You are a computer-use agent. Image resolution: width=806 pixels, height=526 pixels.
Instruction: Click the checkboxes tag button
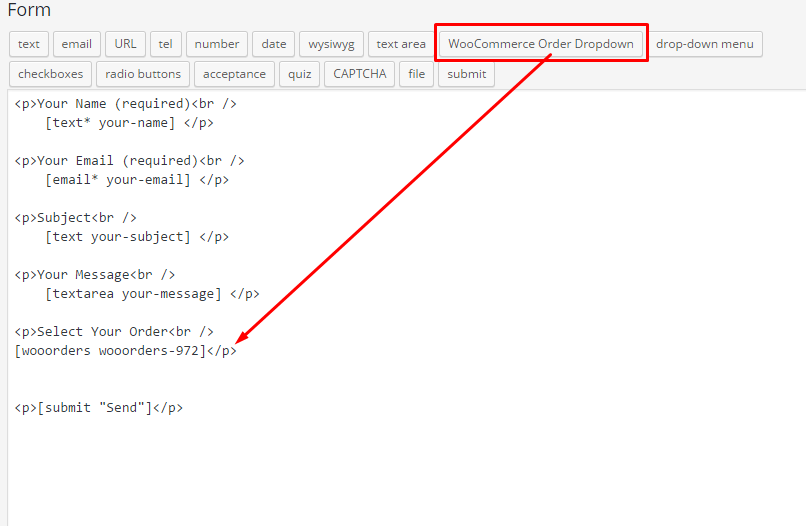51,74
